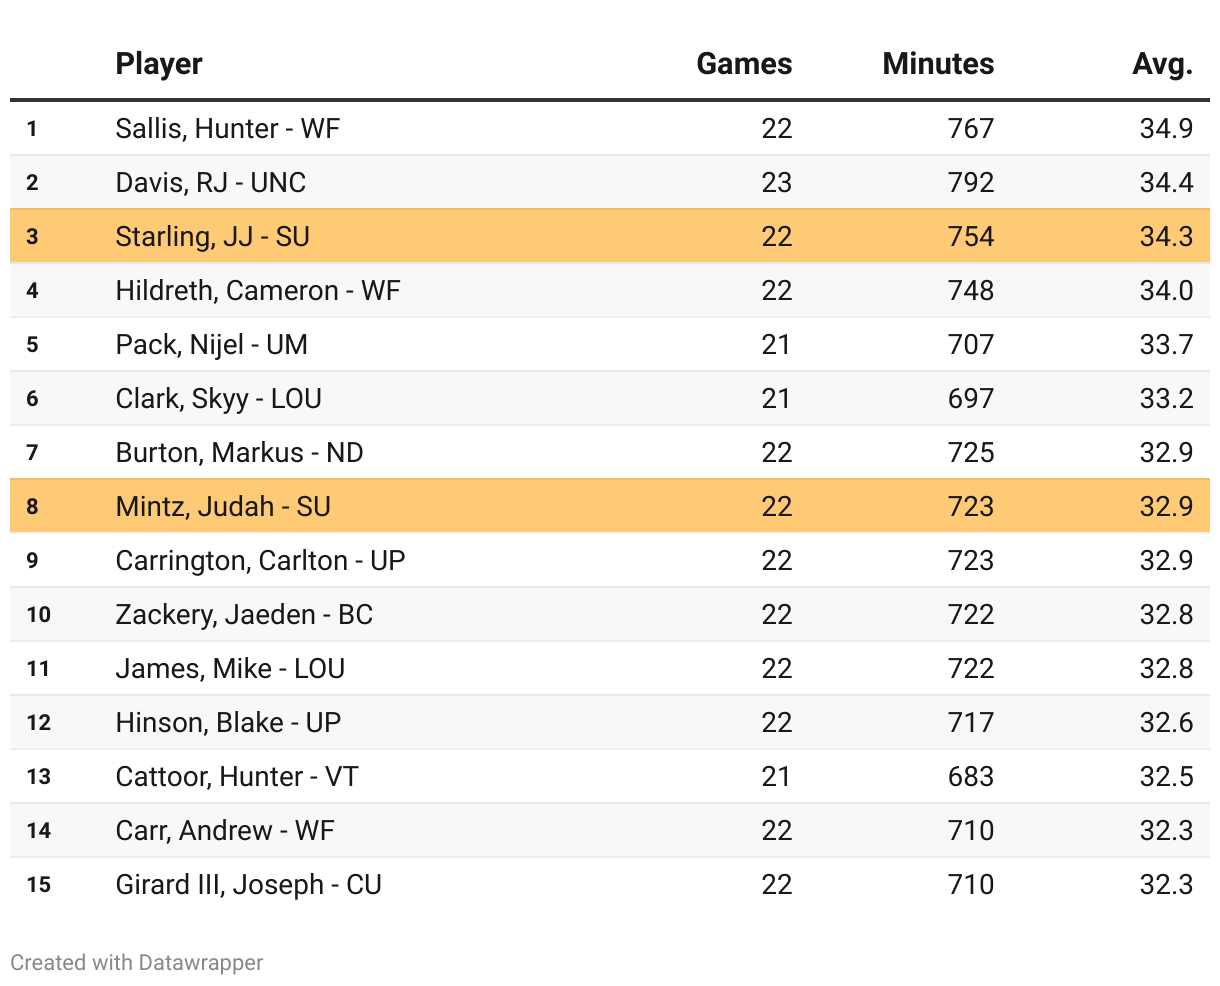The height and width of the screenshot is (986, 1220).
Task: Click Hinson, Blake - UP entry
Action: [x=229, y=722]
